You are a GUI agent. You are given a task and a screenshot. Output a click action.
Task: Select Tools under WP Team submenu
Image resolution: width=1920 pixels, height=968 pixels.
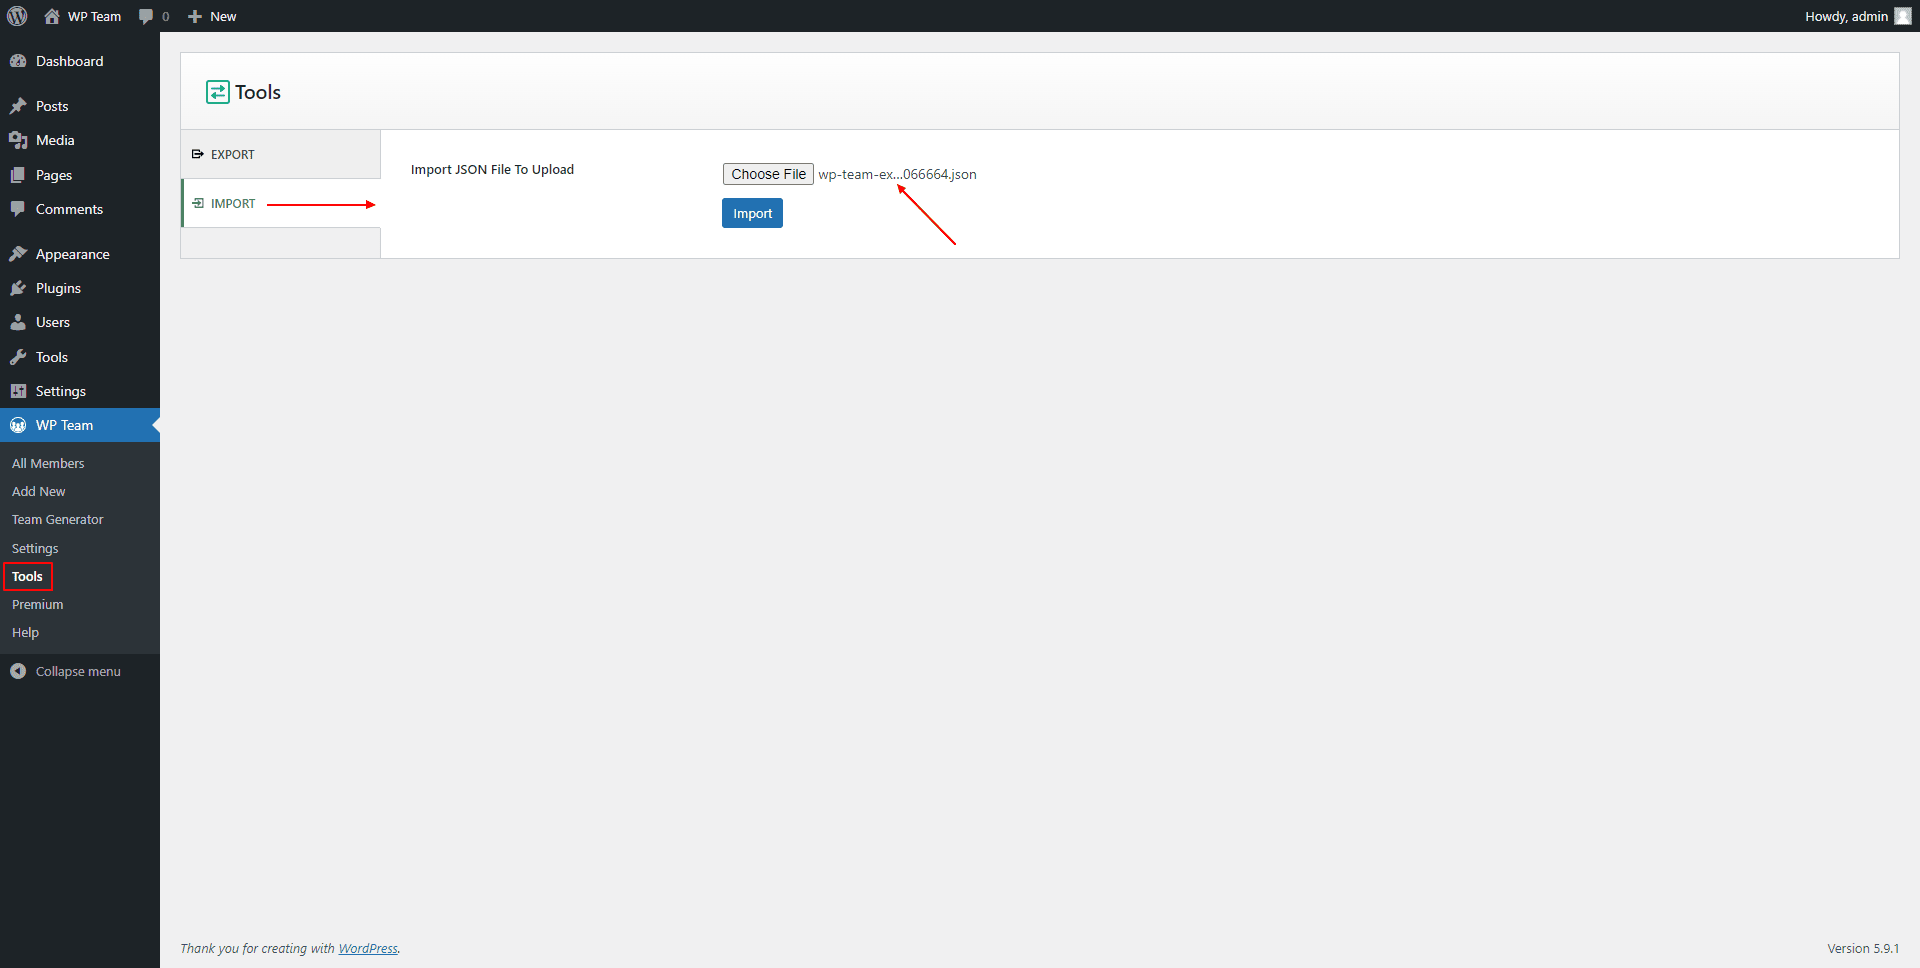pyautogui.click(x=27, y=576)
